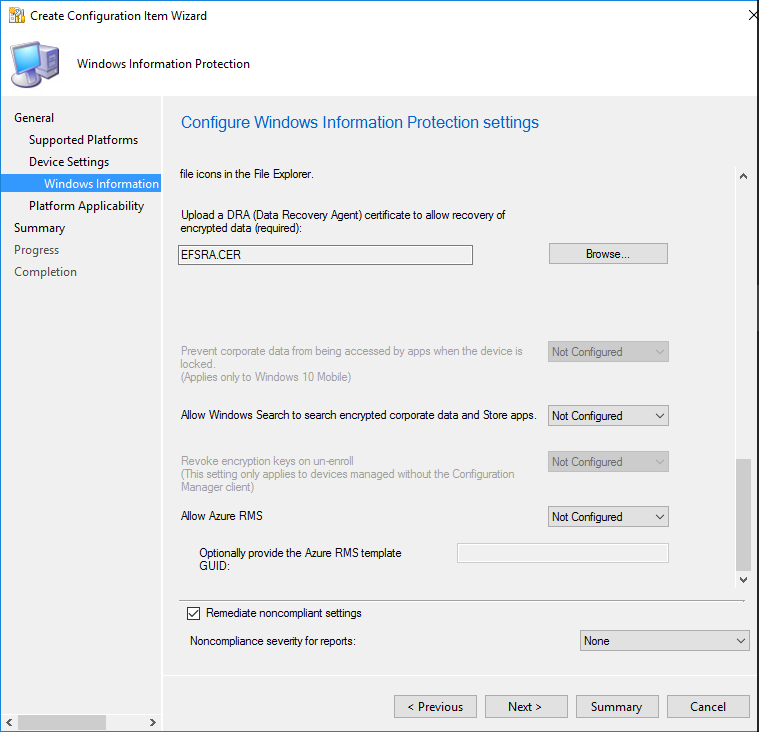Open the Device Settings step
Image resolution: width=759 pixels, height=732 pixels.
(69, 162)
